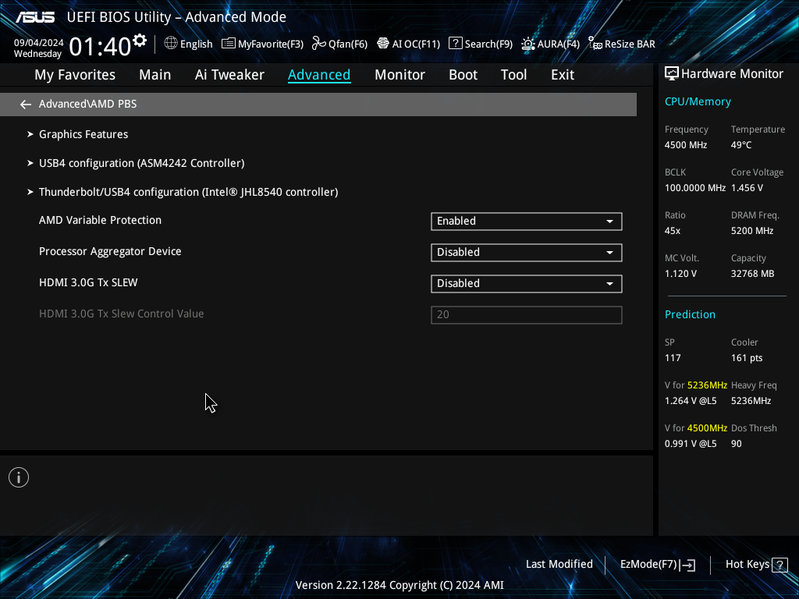Click the gear icon next to clock
799x599 pixels.
point(140,40)
